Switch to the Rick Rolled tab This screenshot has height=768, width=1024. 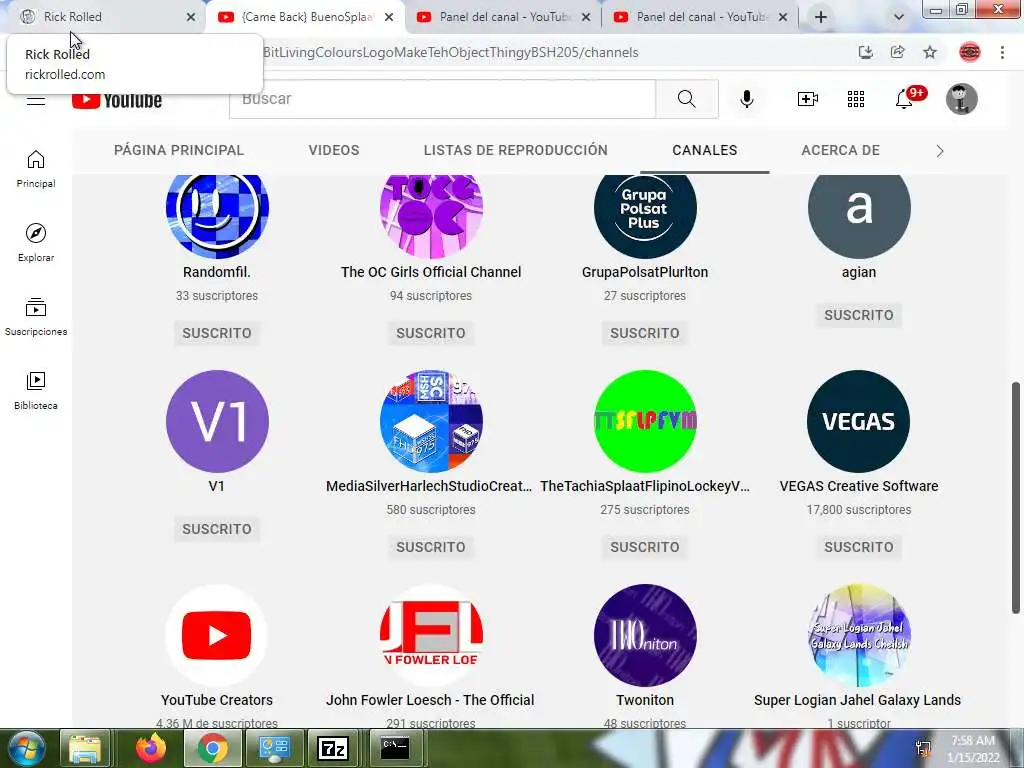[x=104, y=17]
